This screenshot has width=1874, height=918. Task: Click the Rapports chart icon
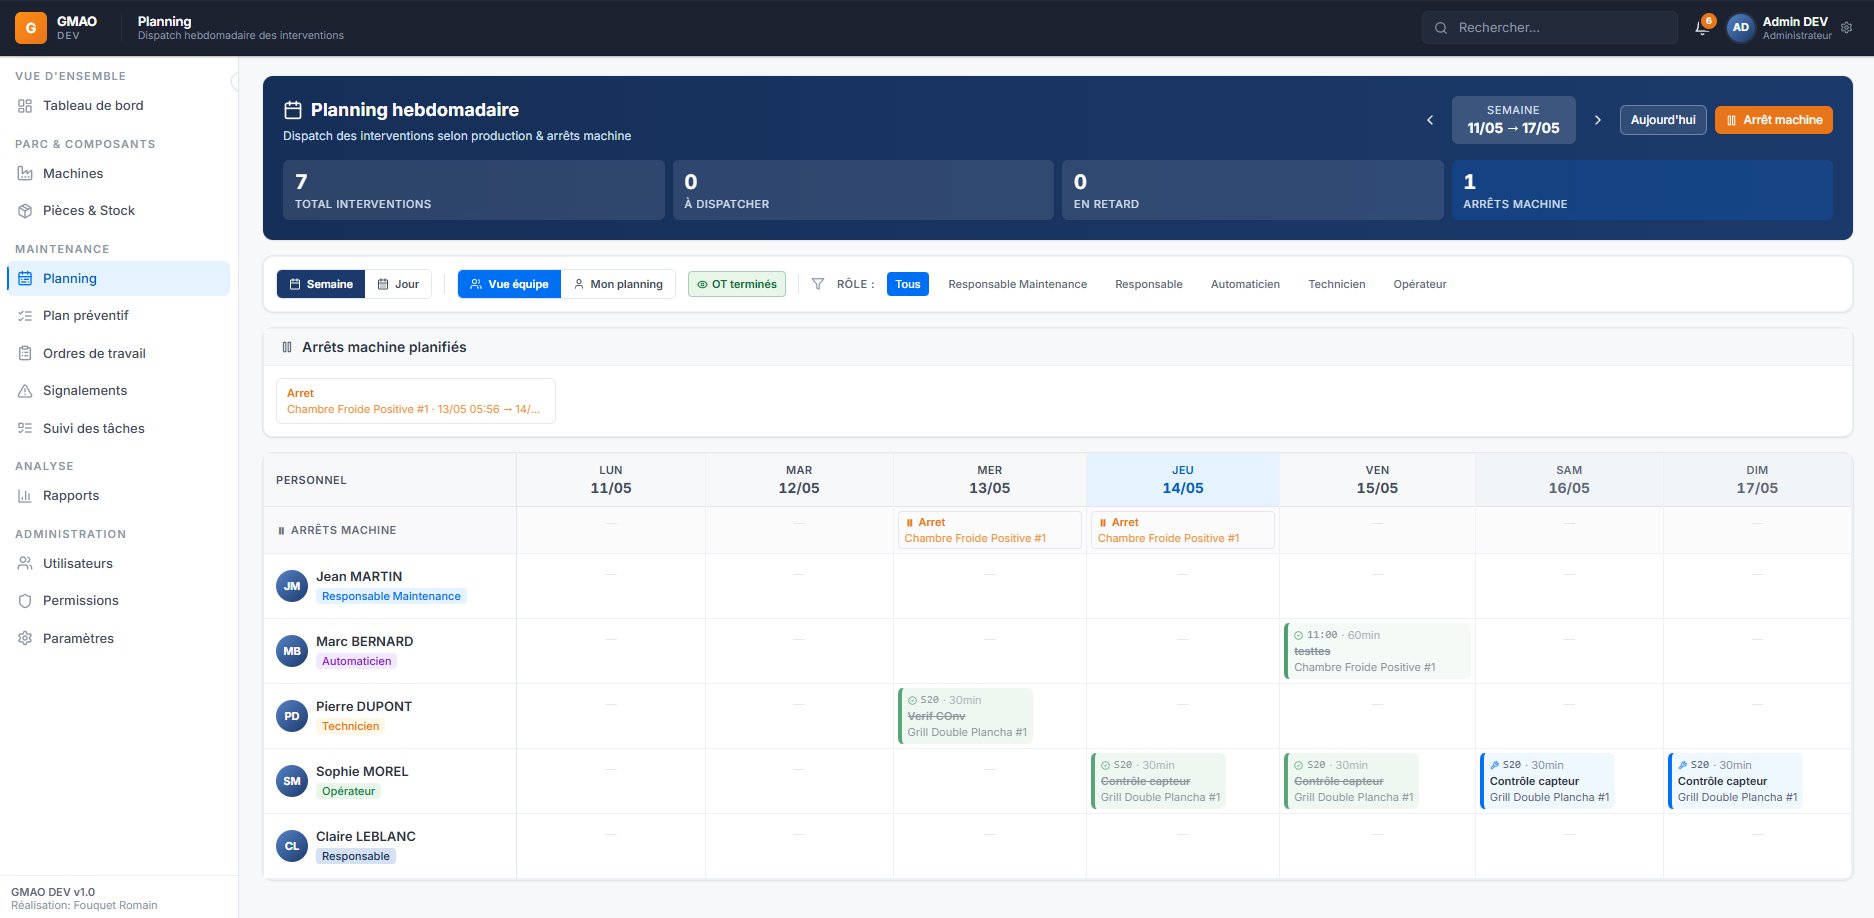pyautogui.click(x=25, y=496)
